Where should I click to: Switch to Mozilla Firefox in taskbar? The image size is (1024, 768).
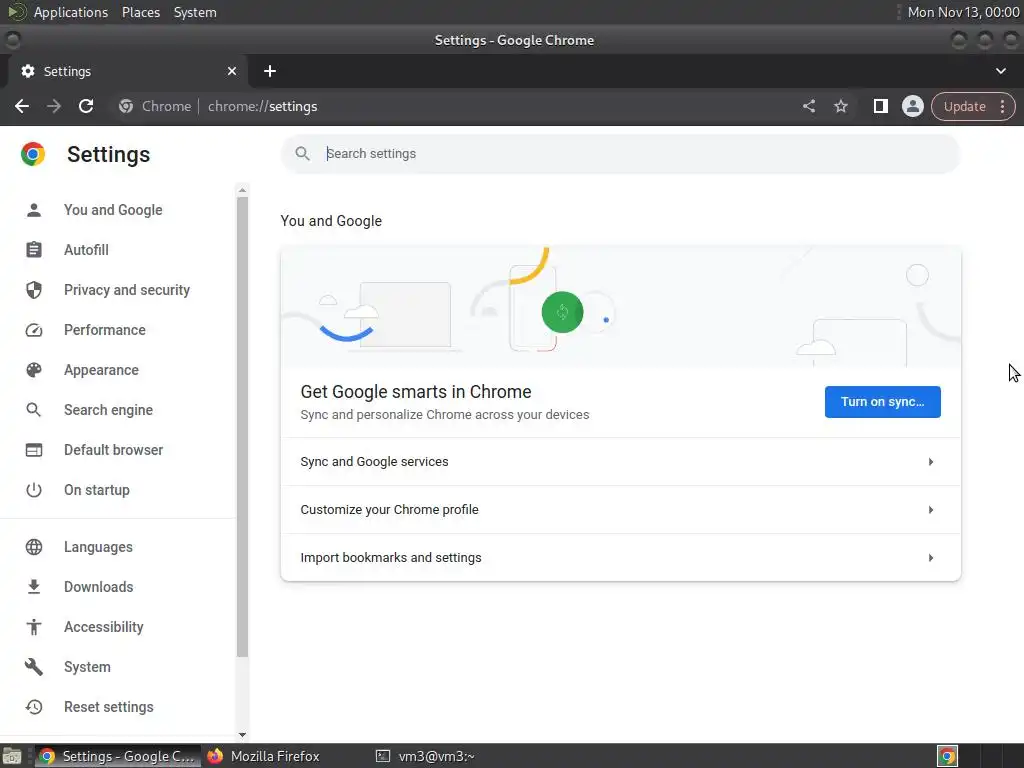pos(264,756)
